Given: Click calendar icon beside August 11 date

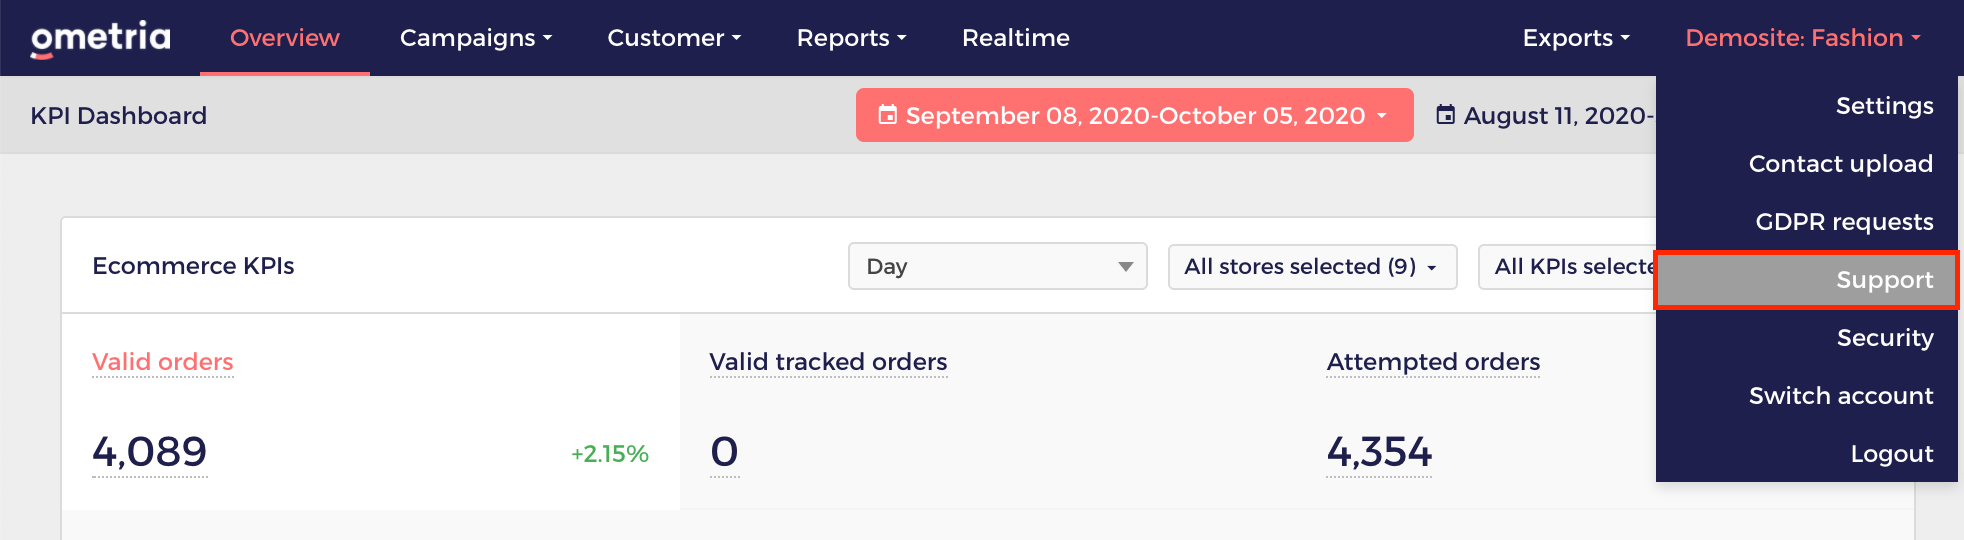Looking at the screenshot, I should pos(1445,115).
